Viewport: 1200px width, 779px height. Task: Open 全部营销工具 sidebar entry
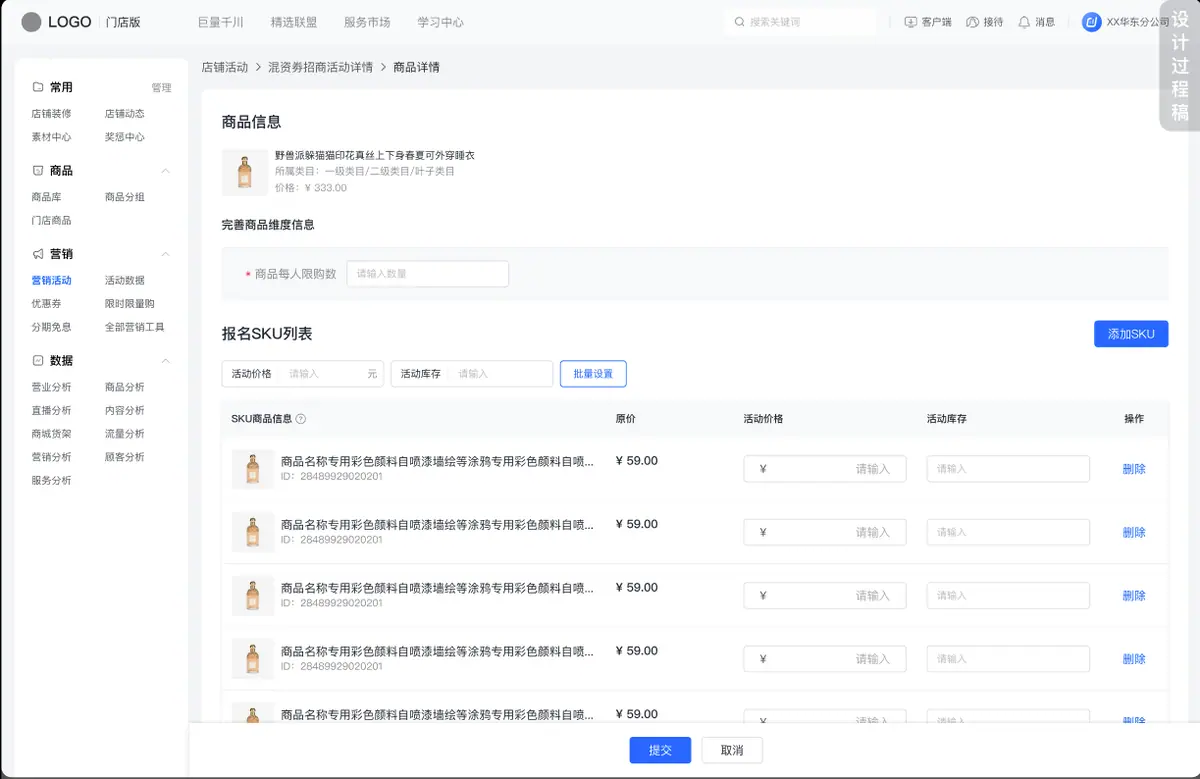pos(135,327)
